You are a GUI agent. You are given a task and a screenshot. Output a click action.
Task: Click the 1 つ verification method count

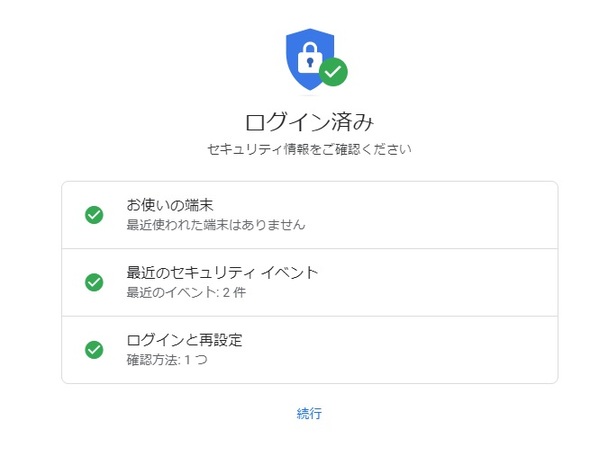pyautogui.click(x=196, y=360)
